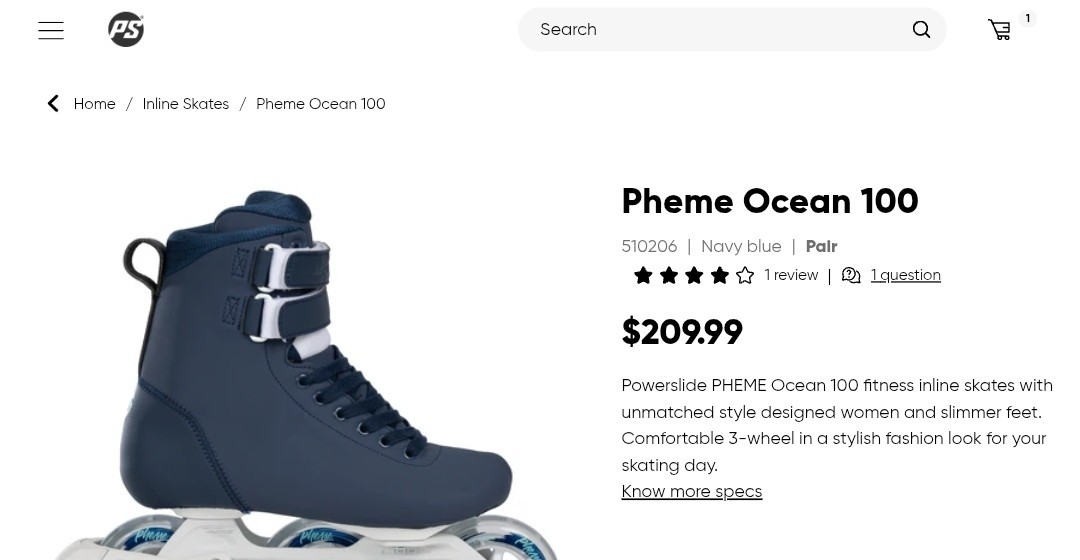Click the first rating star

click(643, 275)
